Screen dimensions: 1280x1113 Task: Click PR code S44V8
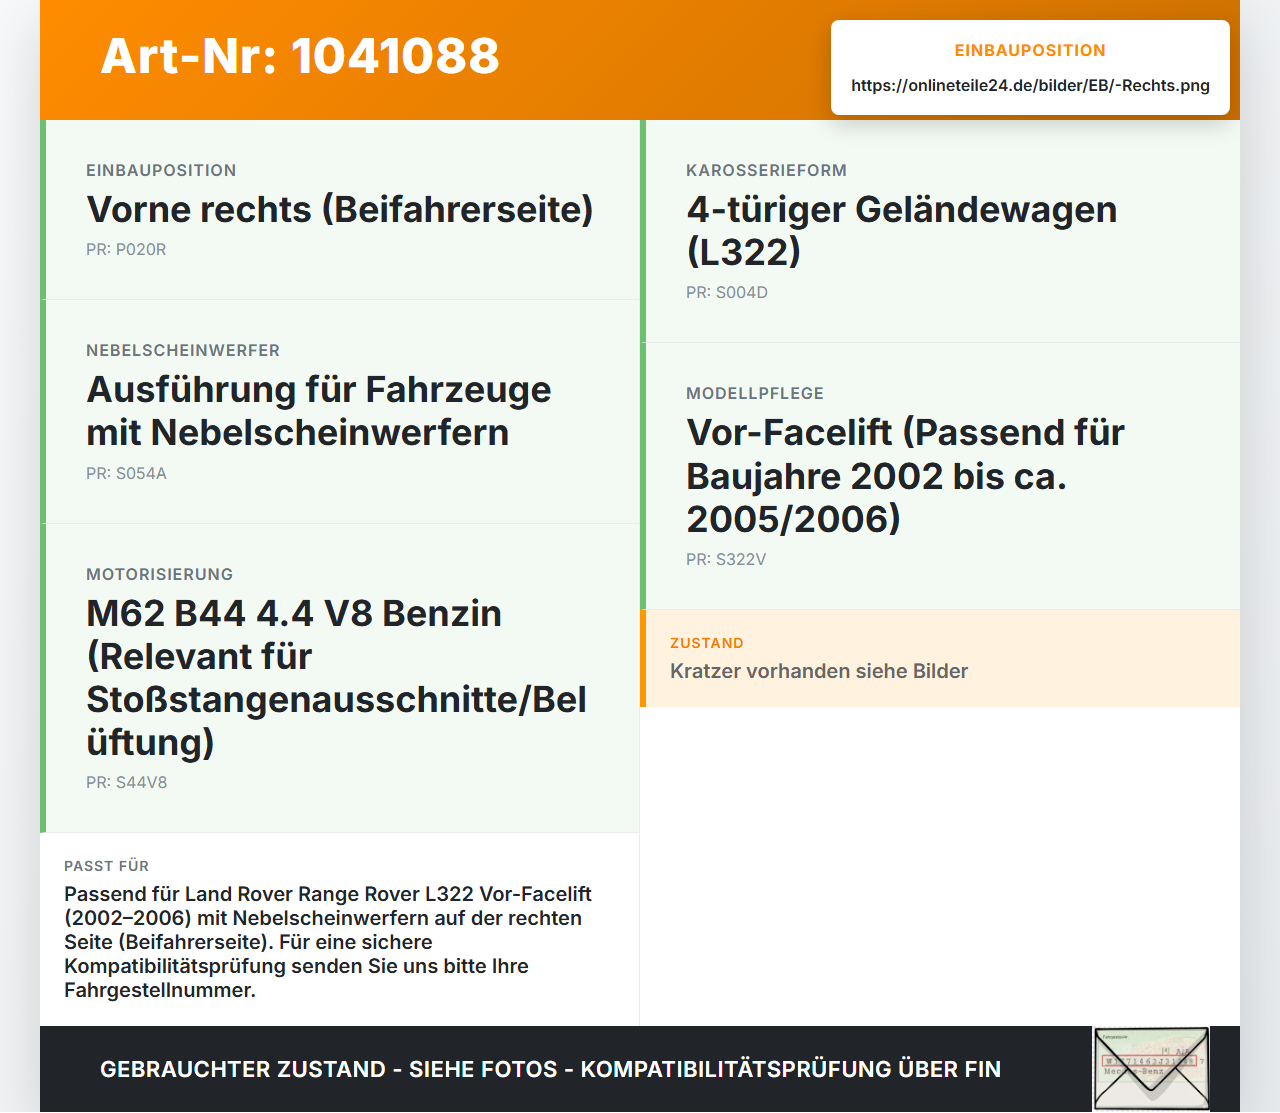pos(127,783)
